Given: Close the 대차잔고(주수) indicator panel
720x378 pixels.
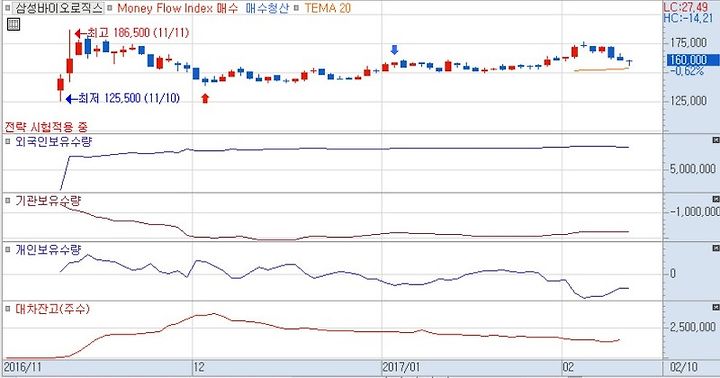Looking at the screenshot, I should click(715, 307).
